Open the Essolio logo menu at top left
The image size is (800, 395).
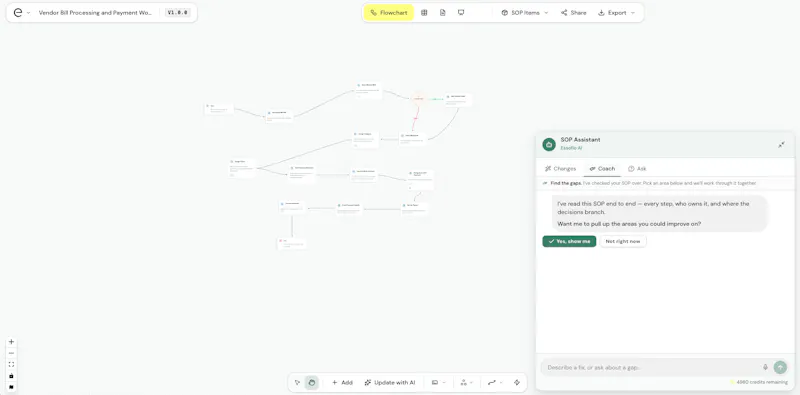click(x=21, y=13)
